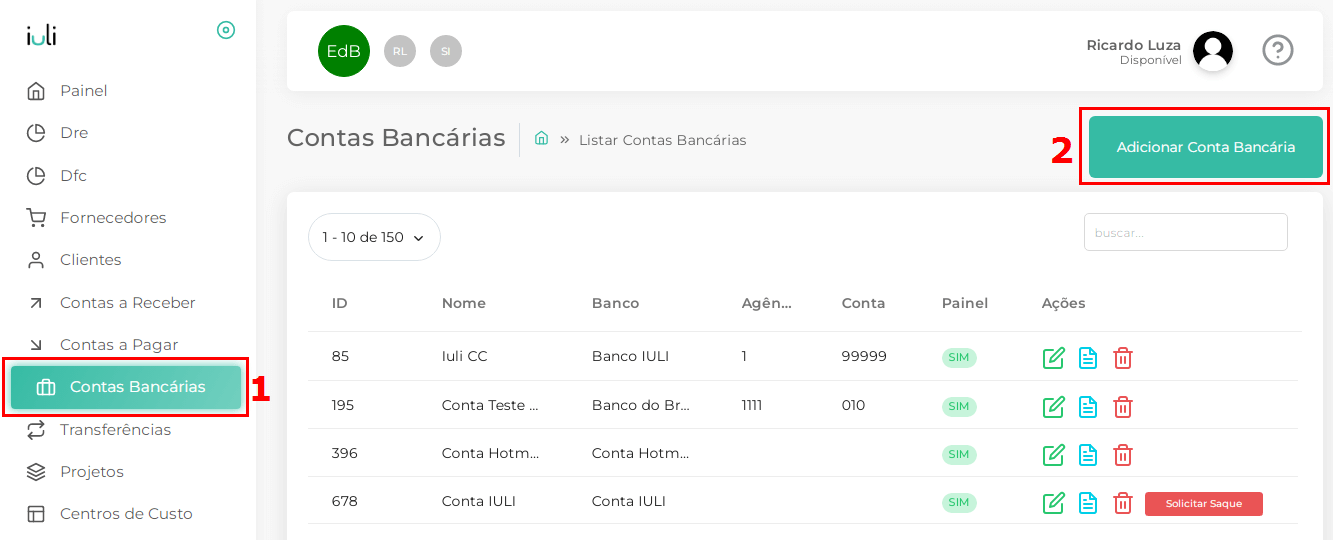Switch to the RL company badge
Screen dimensions: 1333x540
(400, 51)
